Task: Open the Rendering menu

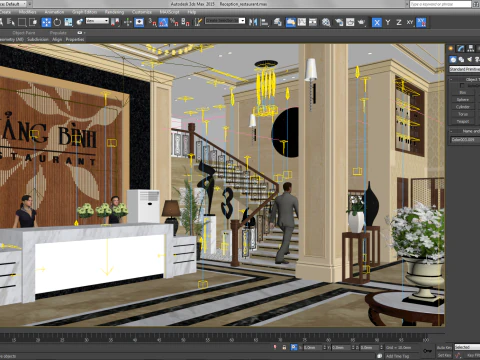Action: pyautogui.click(x=114, y=12)
